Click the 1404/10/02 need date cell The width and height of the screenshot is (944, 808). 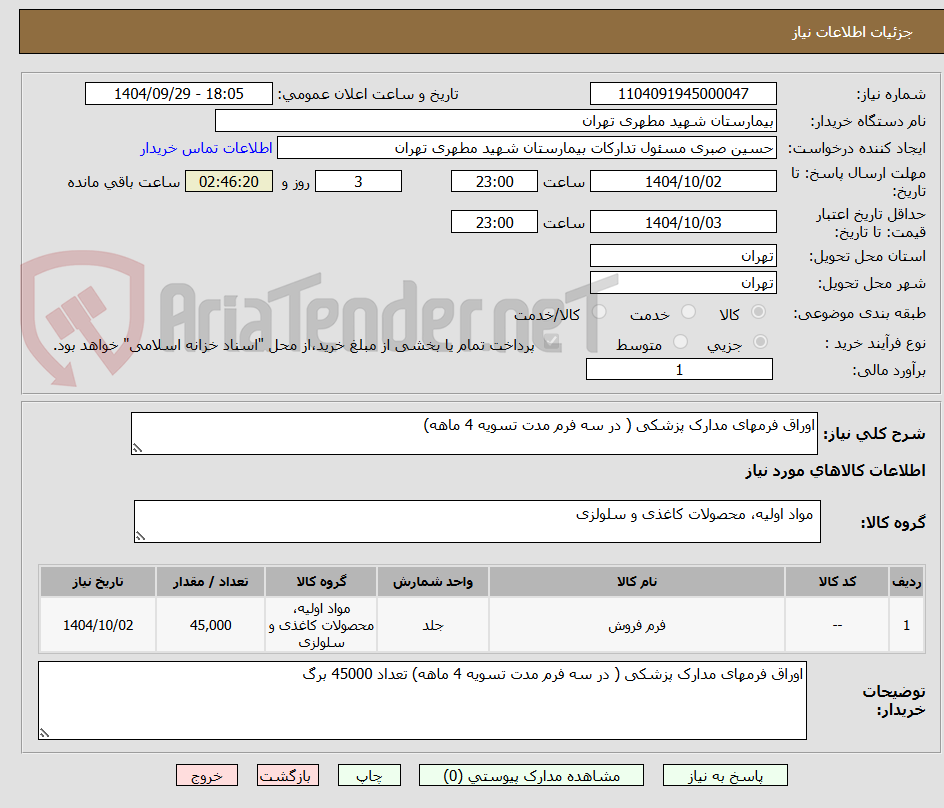[98, 625]
